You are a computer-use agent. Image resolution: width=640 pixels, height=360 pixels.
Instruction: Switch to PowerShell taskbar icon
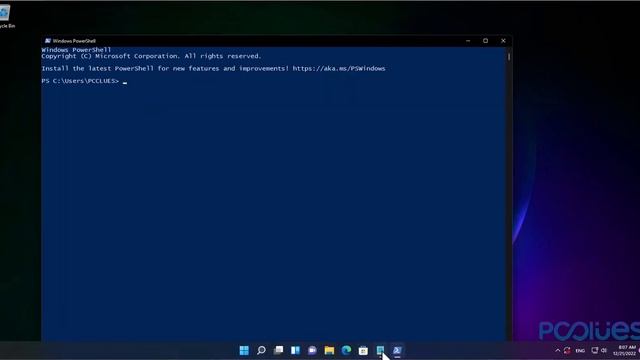pos(397,350)
